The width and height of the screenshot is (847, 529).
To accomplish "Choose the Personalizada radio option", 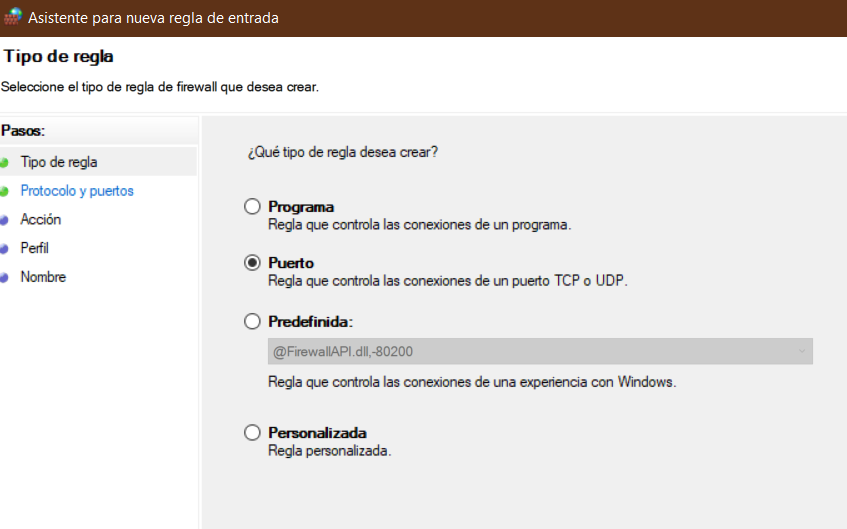I will (252, 432).
